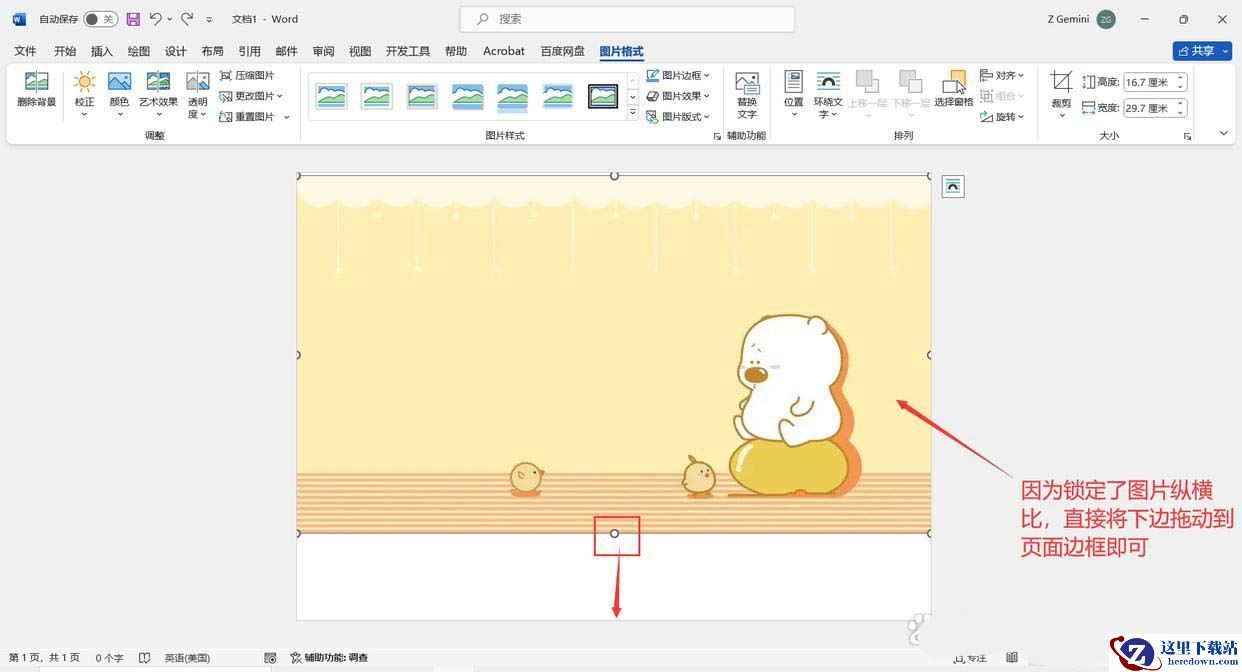The height and width of the screenshot is (672, 1242).
Task: Open the 透明度 transparency tool
Action: pos(198,94)
